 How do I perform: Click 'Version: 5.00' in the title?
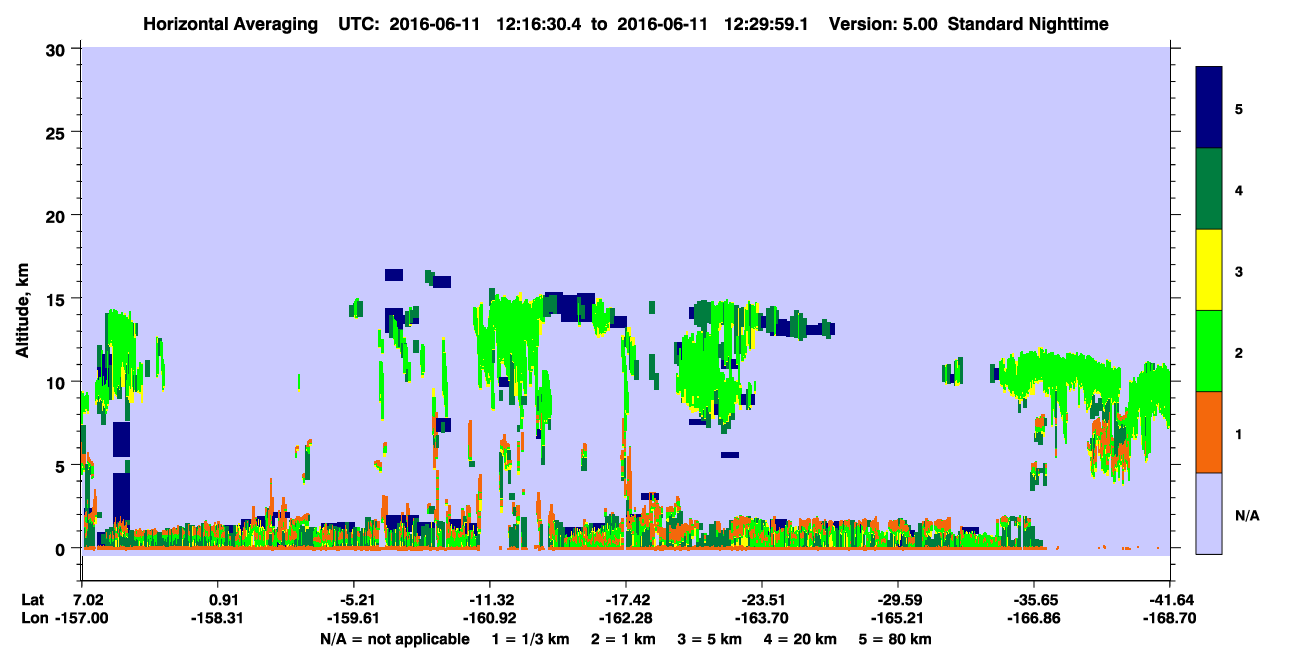tap(883, 23)
